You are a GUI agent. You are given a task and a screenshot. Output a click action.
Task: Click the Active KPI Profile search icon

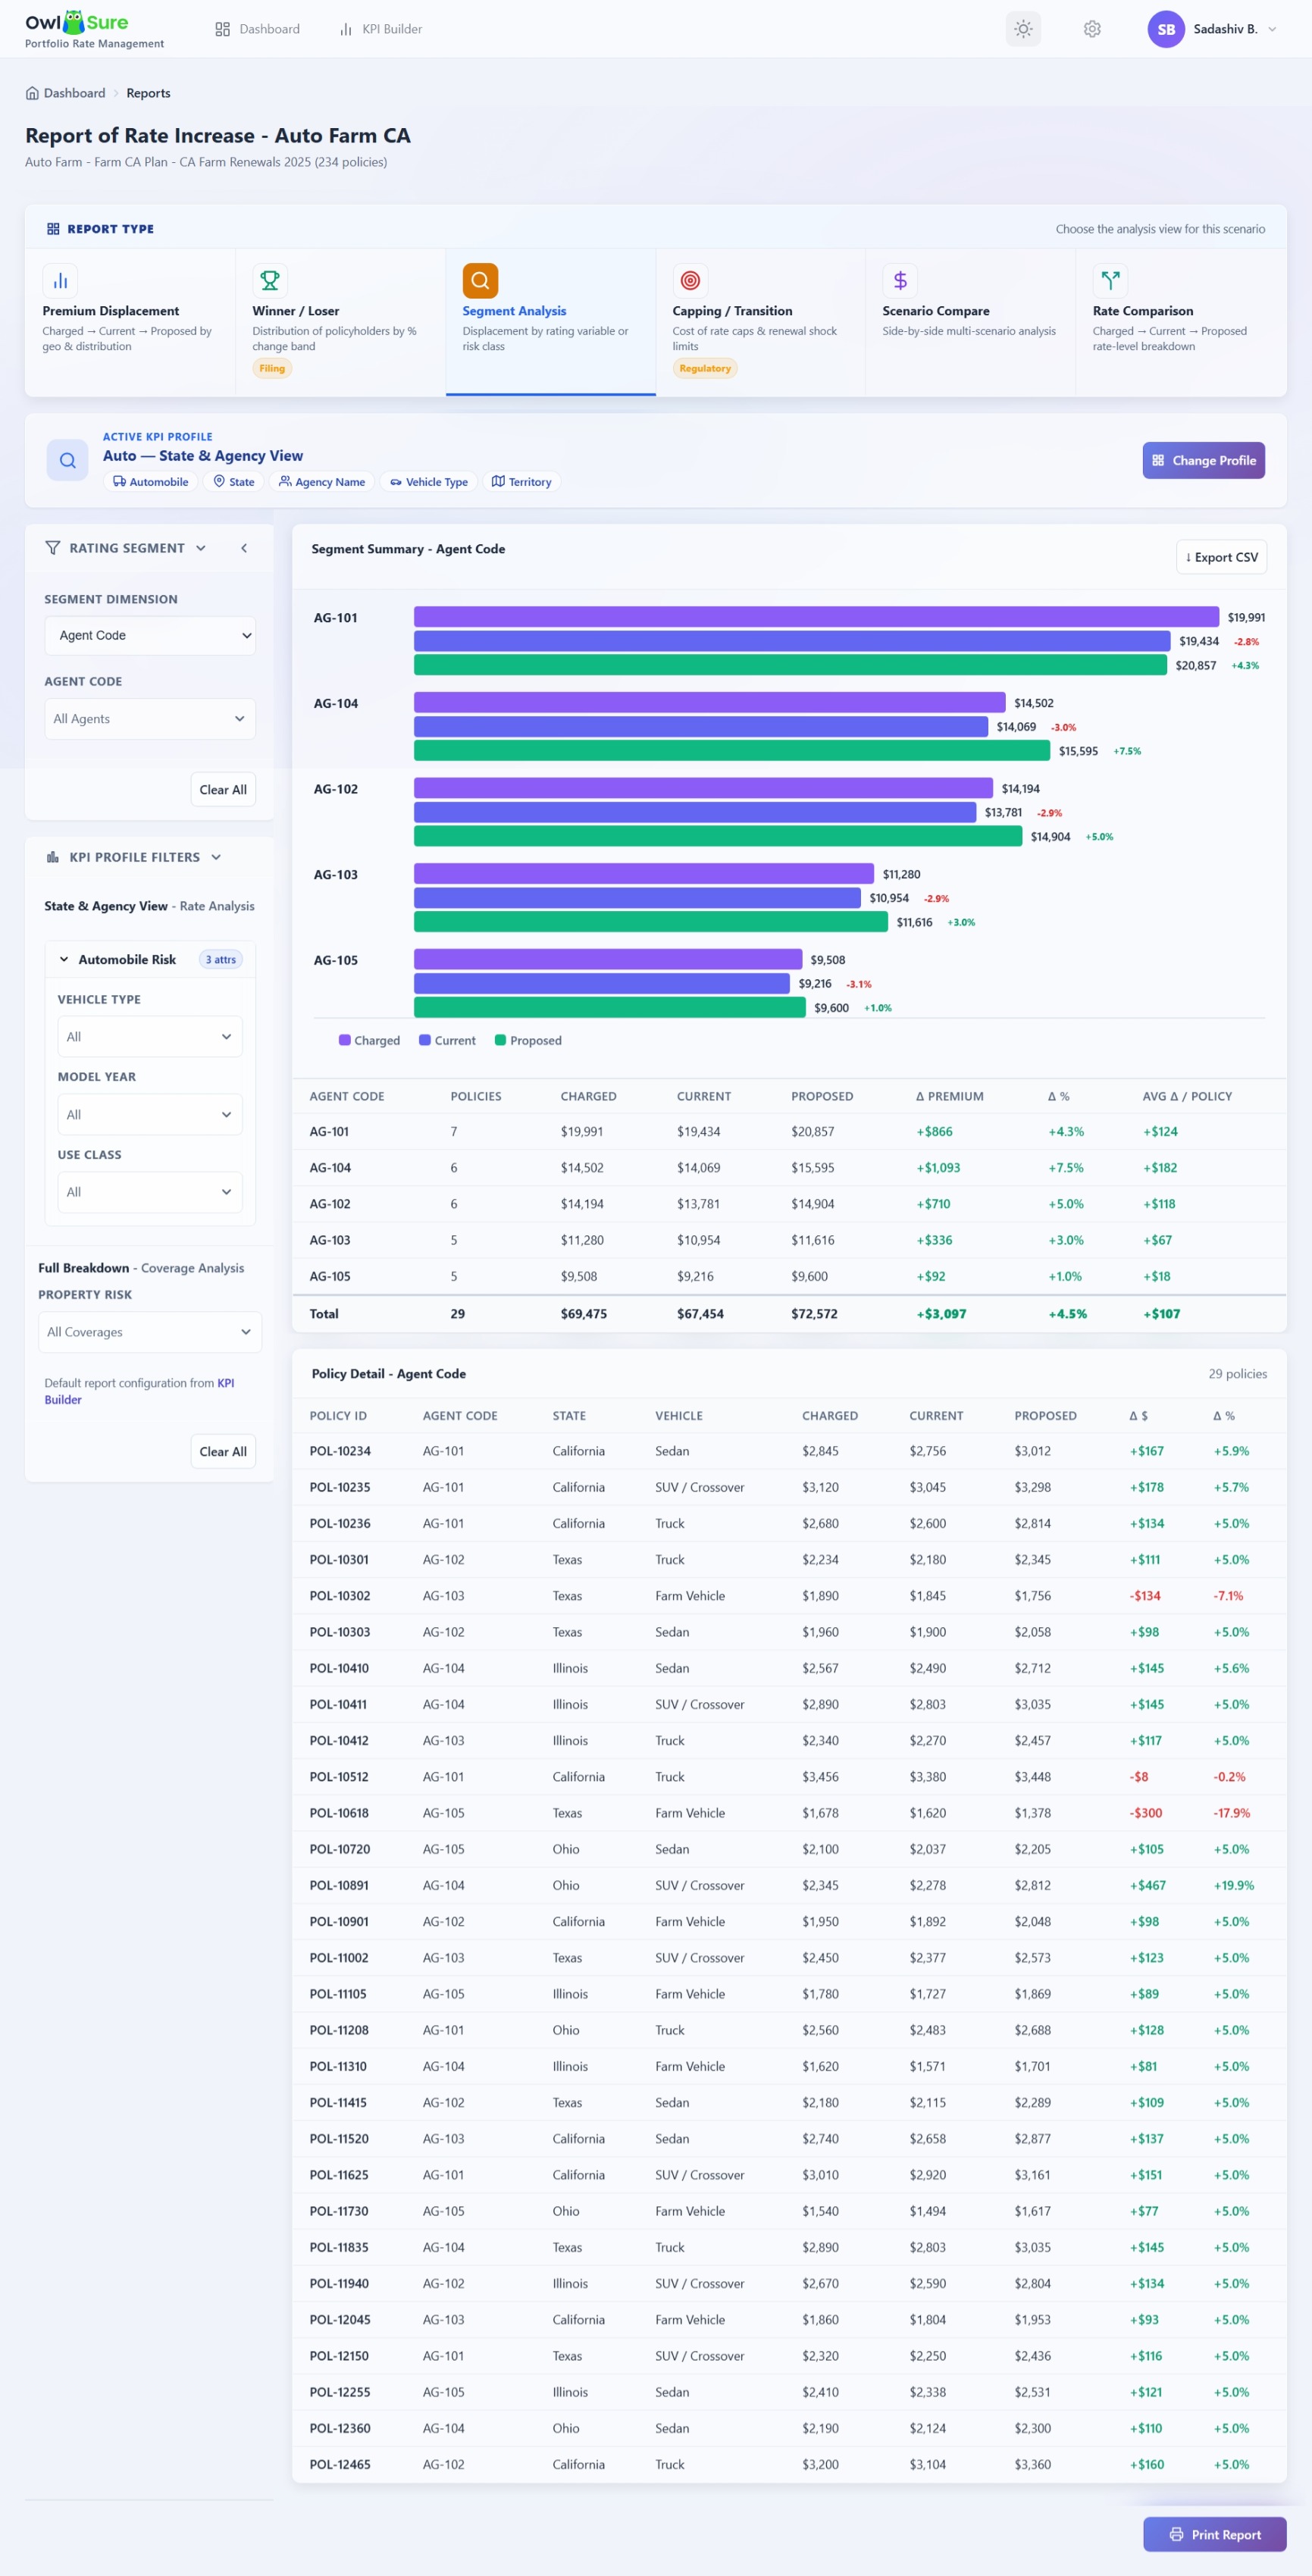coord(67,460)
